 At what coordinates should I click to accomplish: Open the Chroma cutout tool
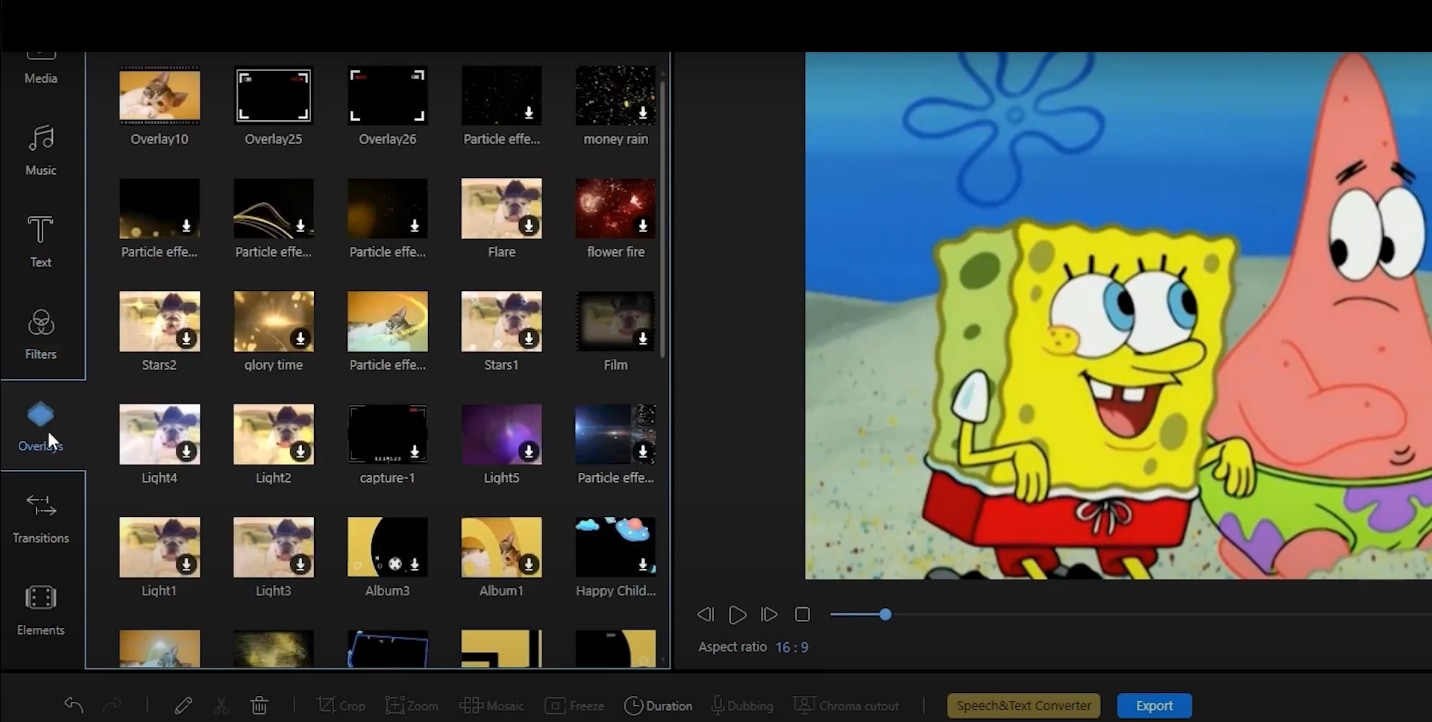pos(846,705)
